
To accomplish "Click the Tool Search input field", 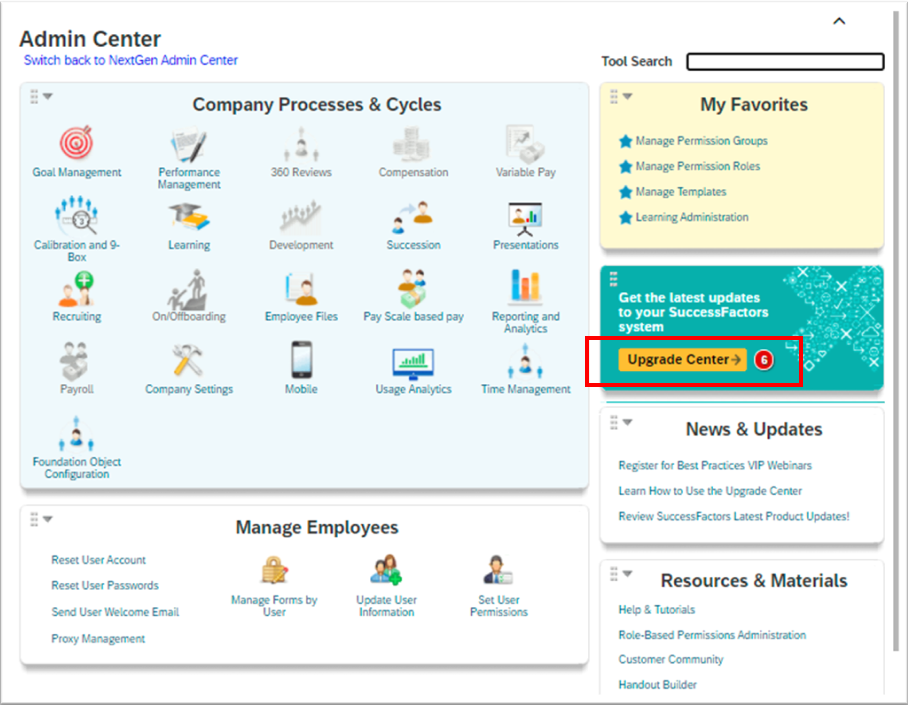I will pyautogui.click(x=785, y=61).
